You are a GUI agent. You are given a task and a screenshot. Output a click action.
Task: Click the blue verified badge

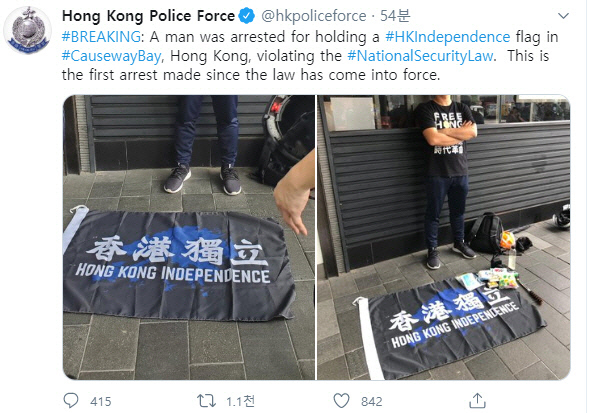tap(247, 16)
